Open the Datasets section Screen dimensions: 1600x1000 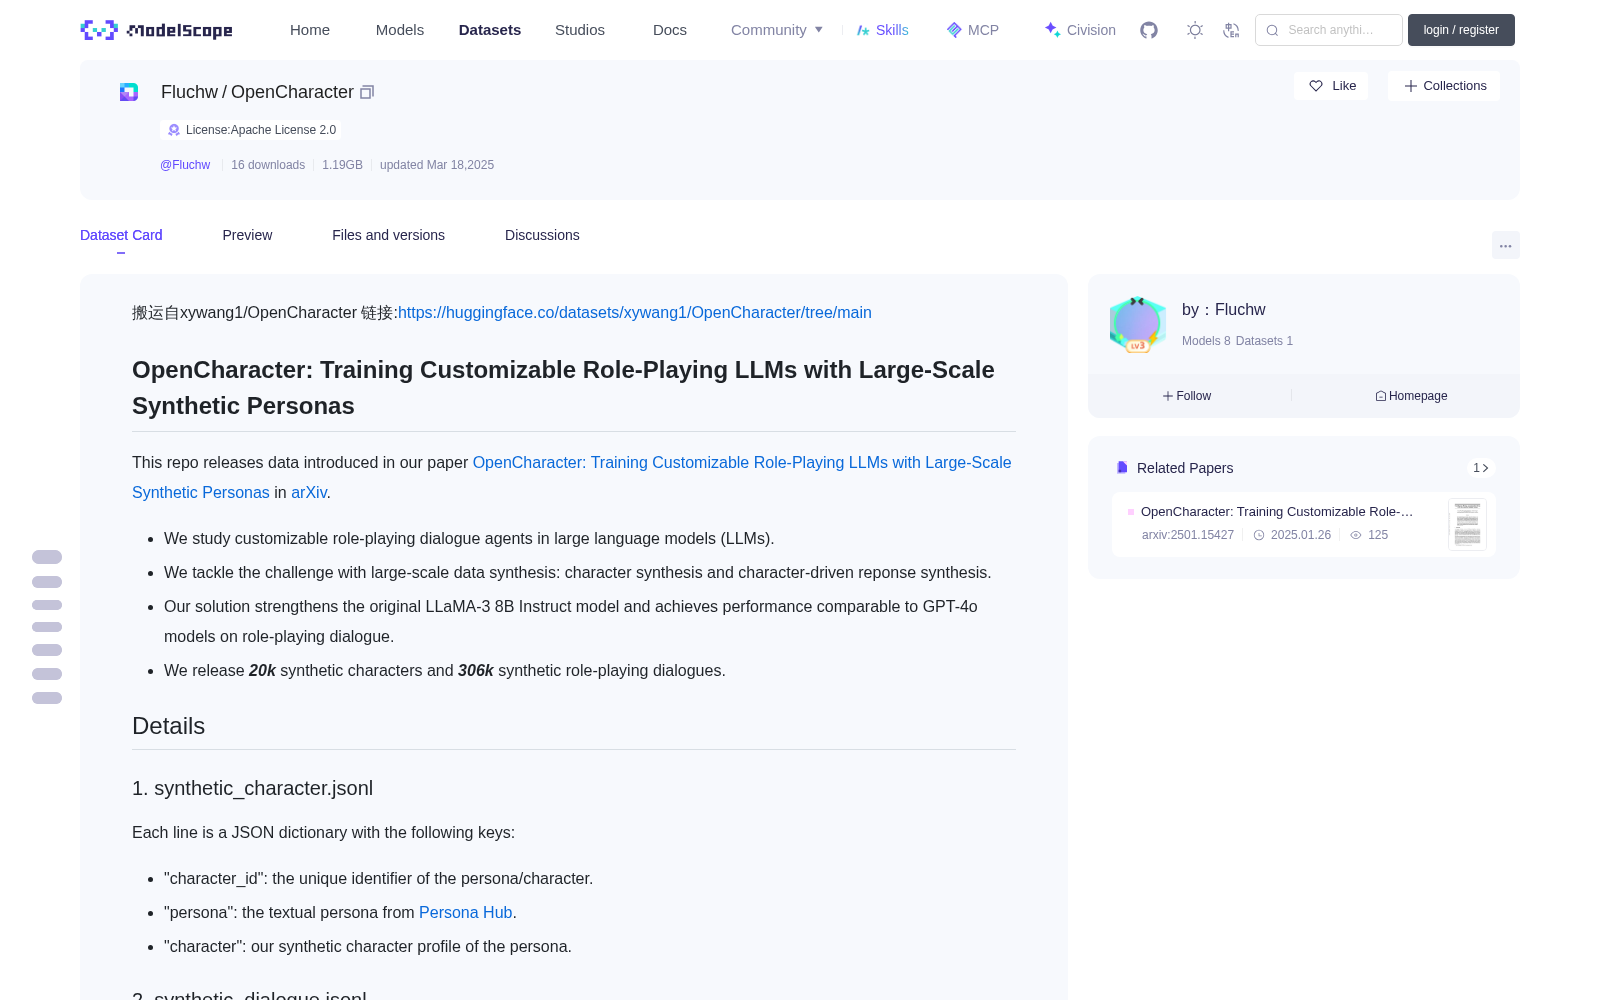[490, 30]
